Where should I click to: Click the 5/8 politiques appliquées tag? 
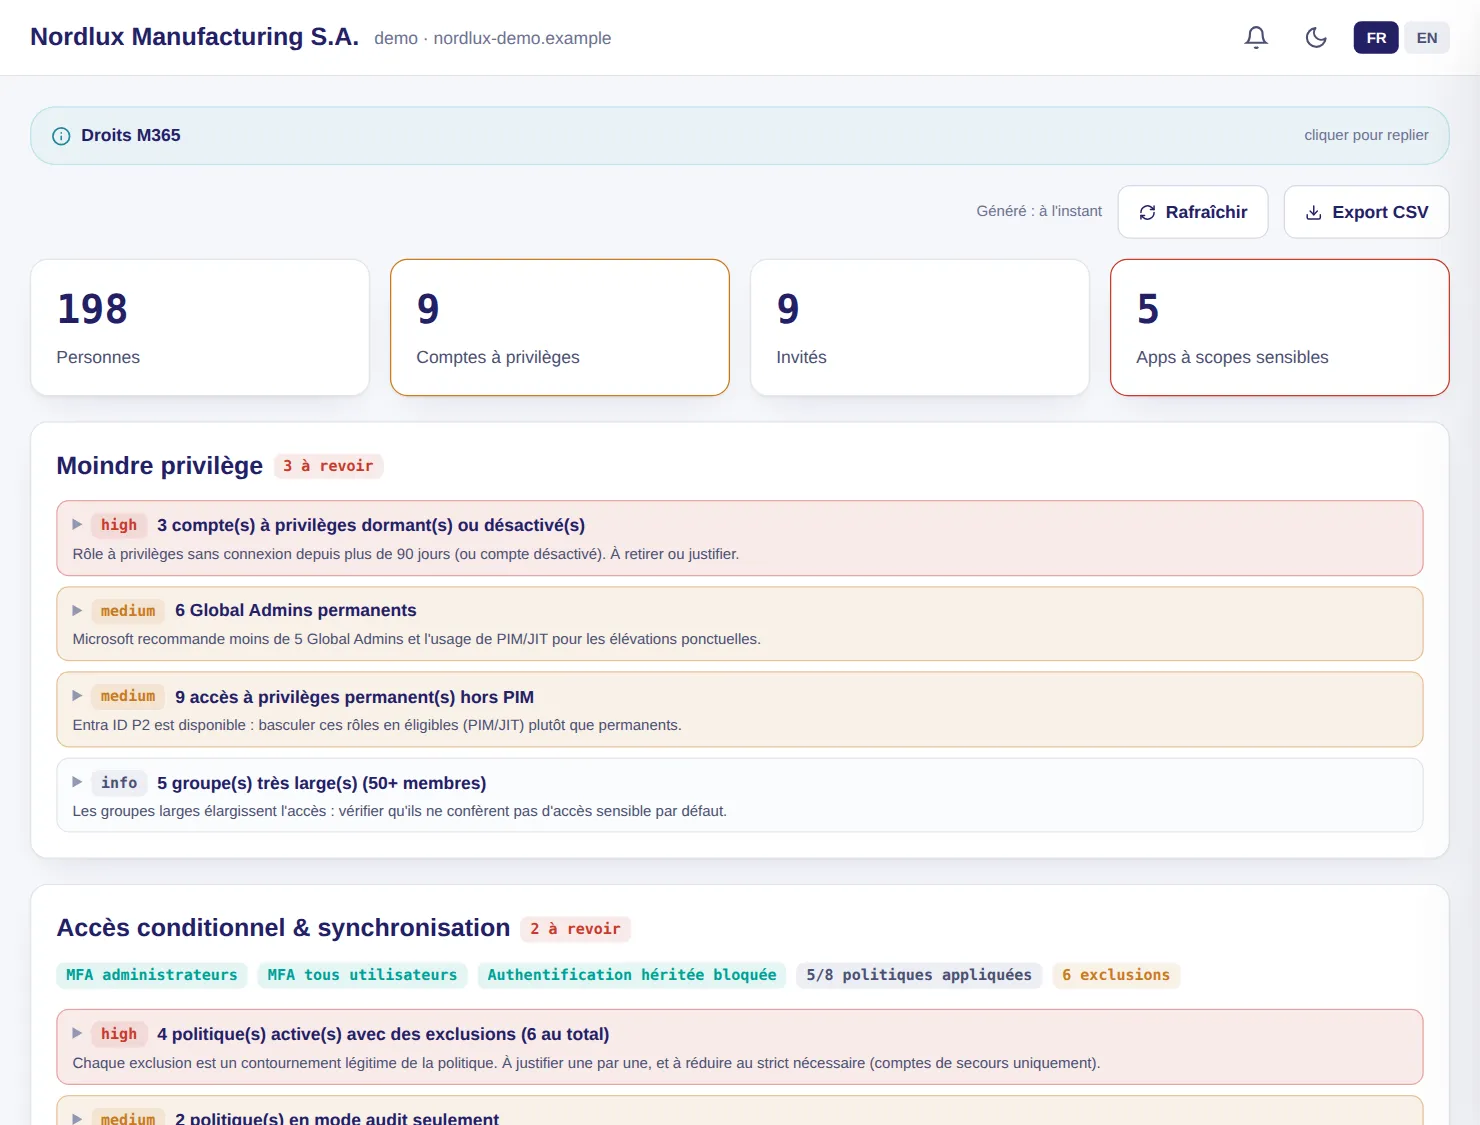[x=919, y=975]
